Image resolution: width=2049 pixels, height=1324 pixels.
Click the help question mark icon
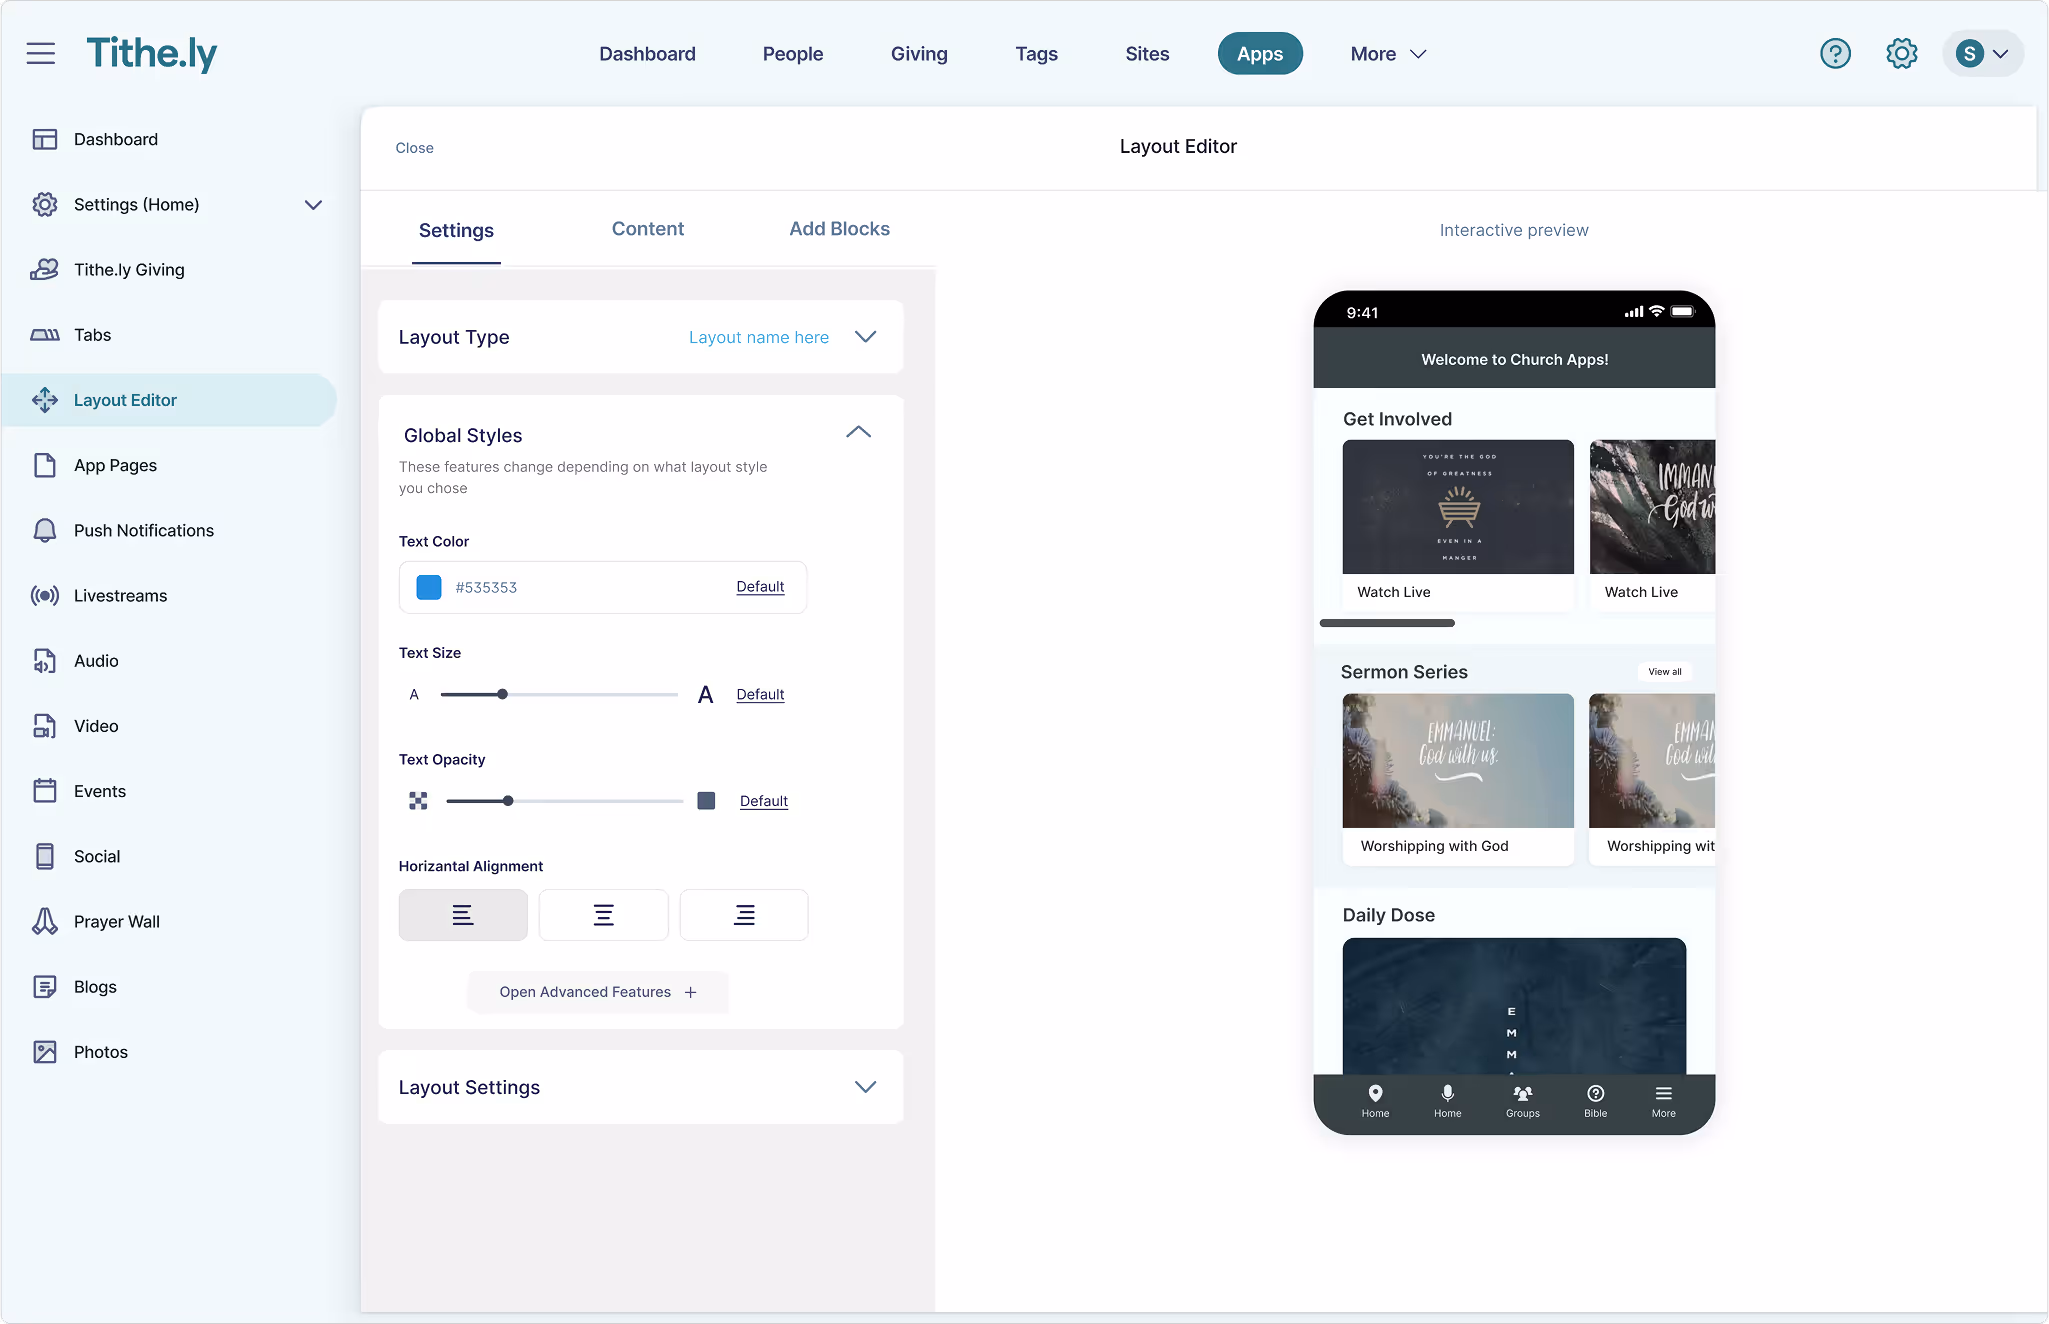click(x=1834, y=53)
